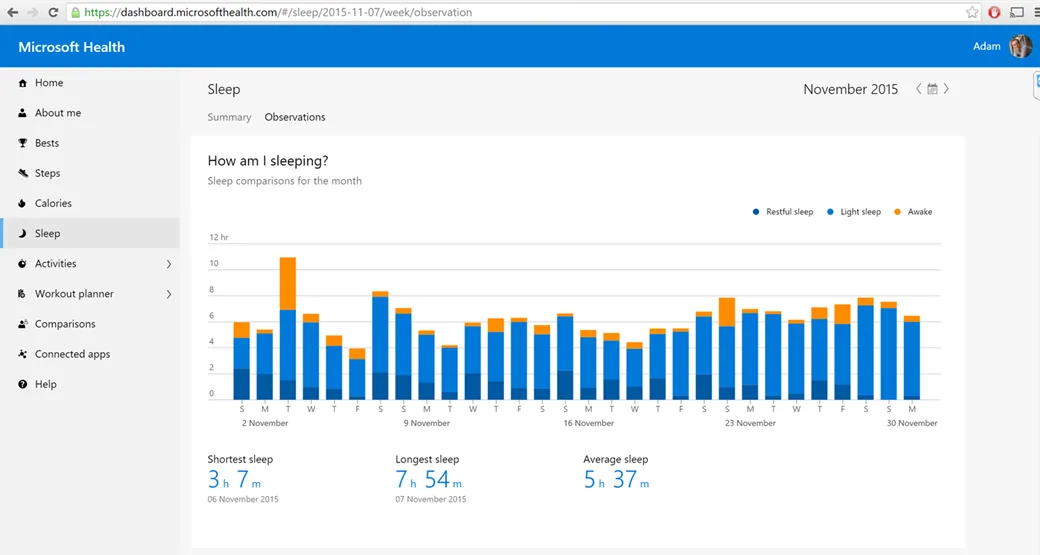Click the '06 November 2015' date text

(x=243, y=499)
